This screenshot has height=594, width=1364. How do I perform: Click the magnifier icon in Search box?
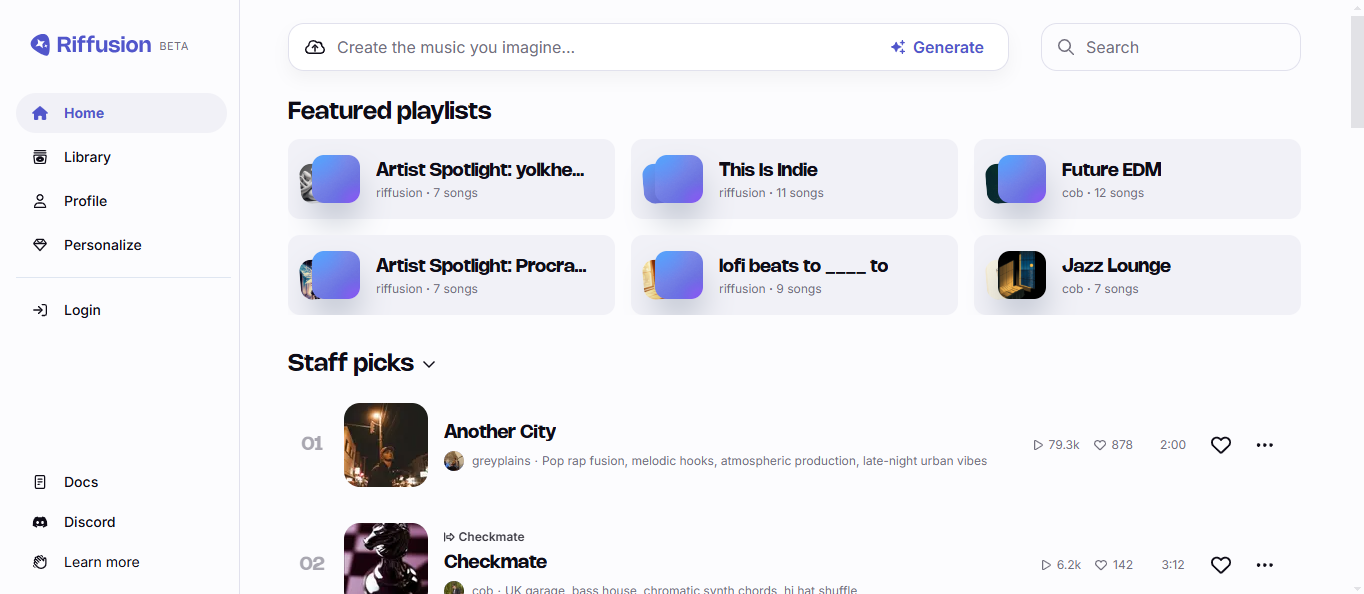1066,47
